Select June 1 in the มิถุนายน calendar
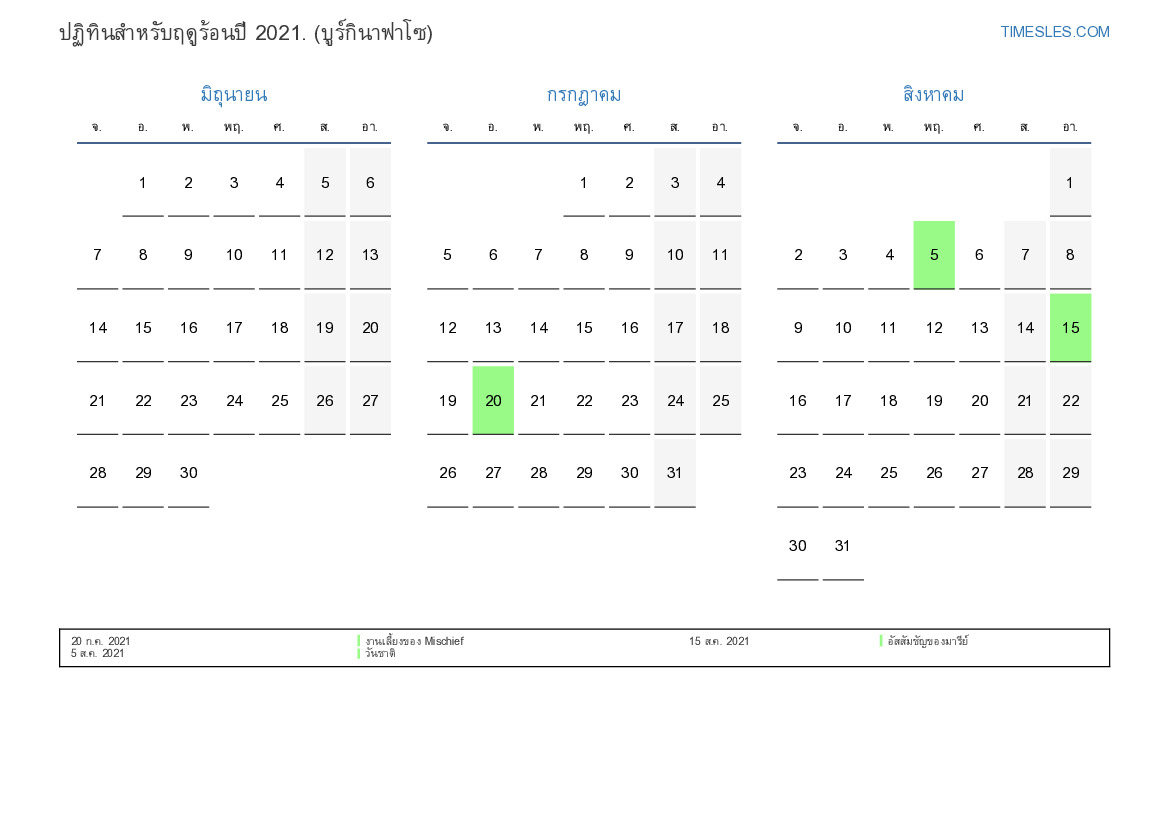The image size is (1169, 827). [143, 183]
